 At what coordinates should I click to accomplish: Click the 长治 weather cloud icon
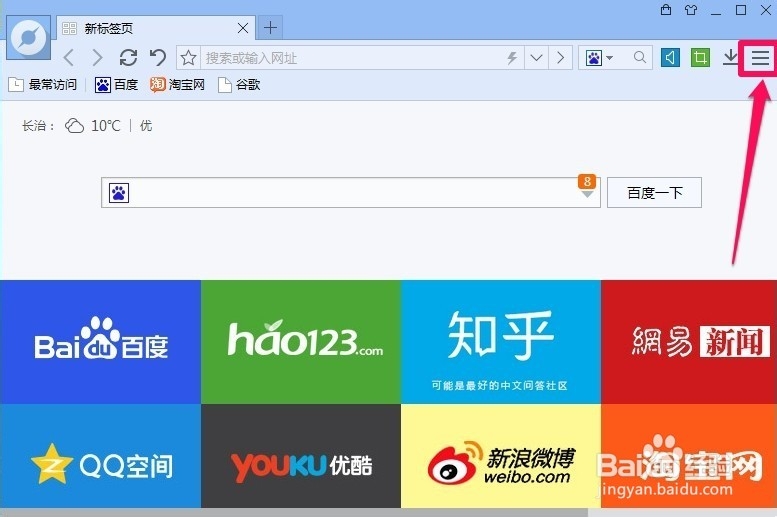(74, 126)
